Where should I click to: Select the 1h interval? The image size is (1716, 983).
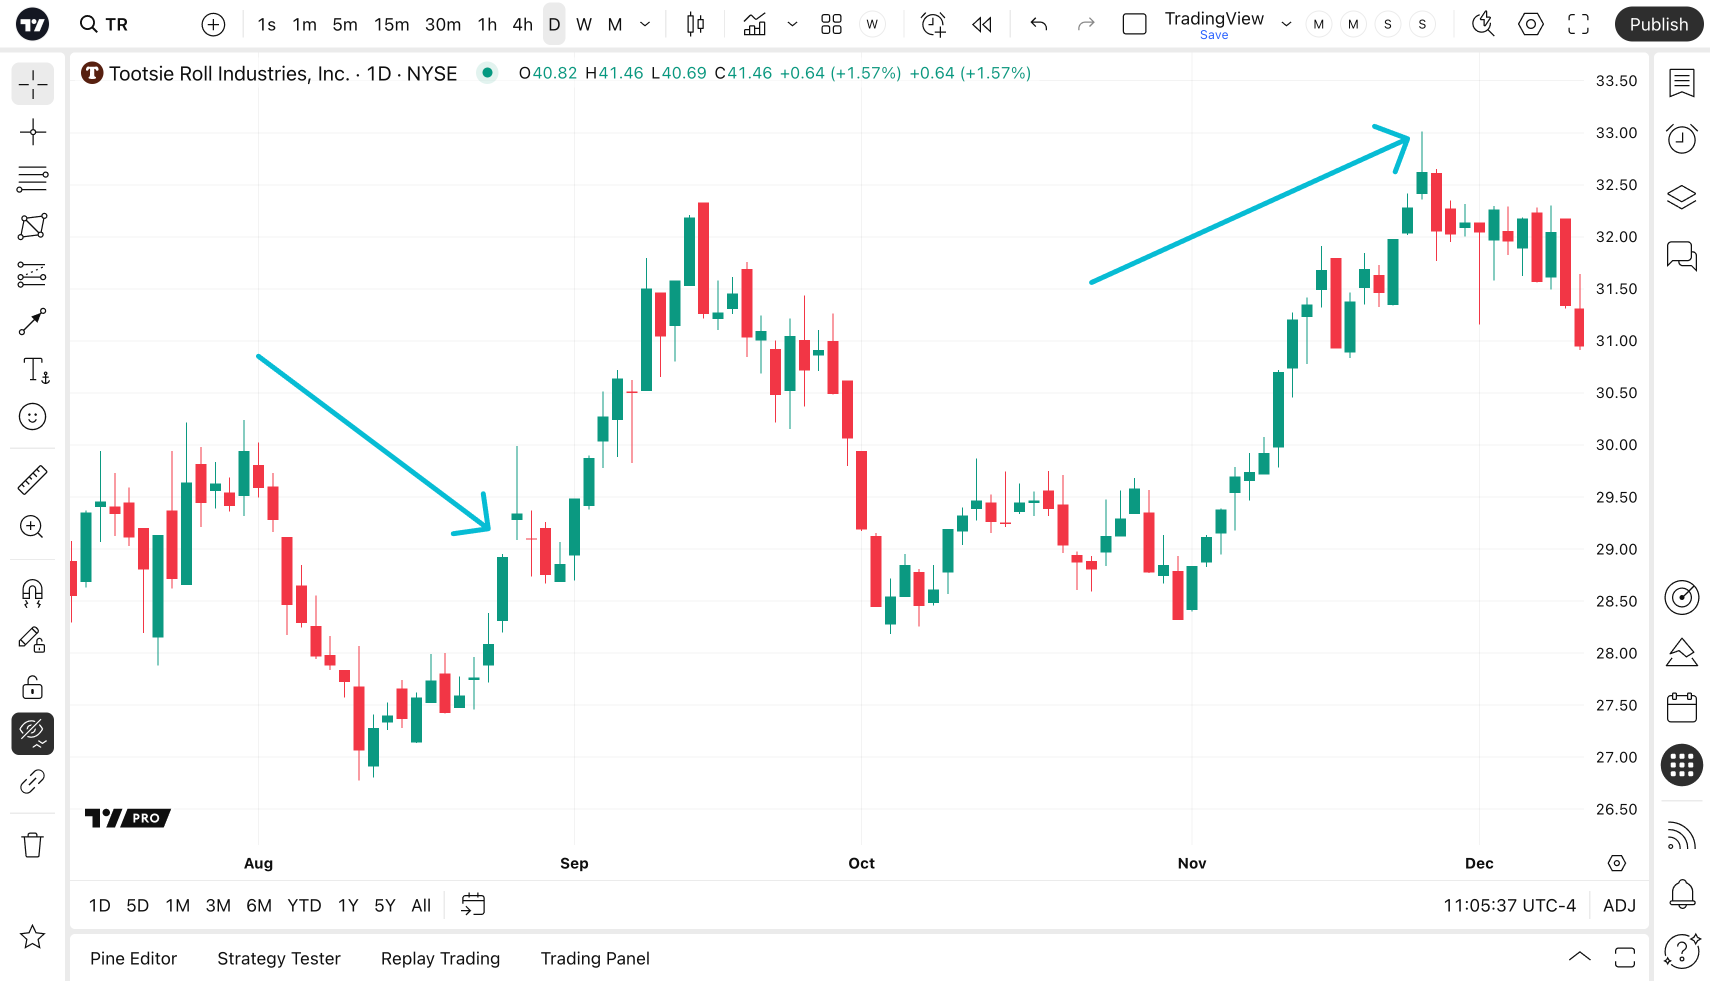pos(487,24)
